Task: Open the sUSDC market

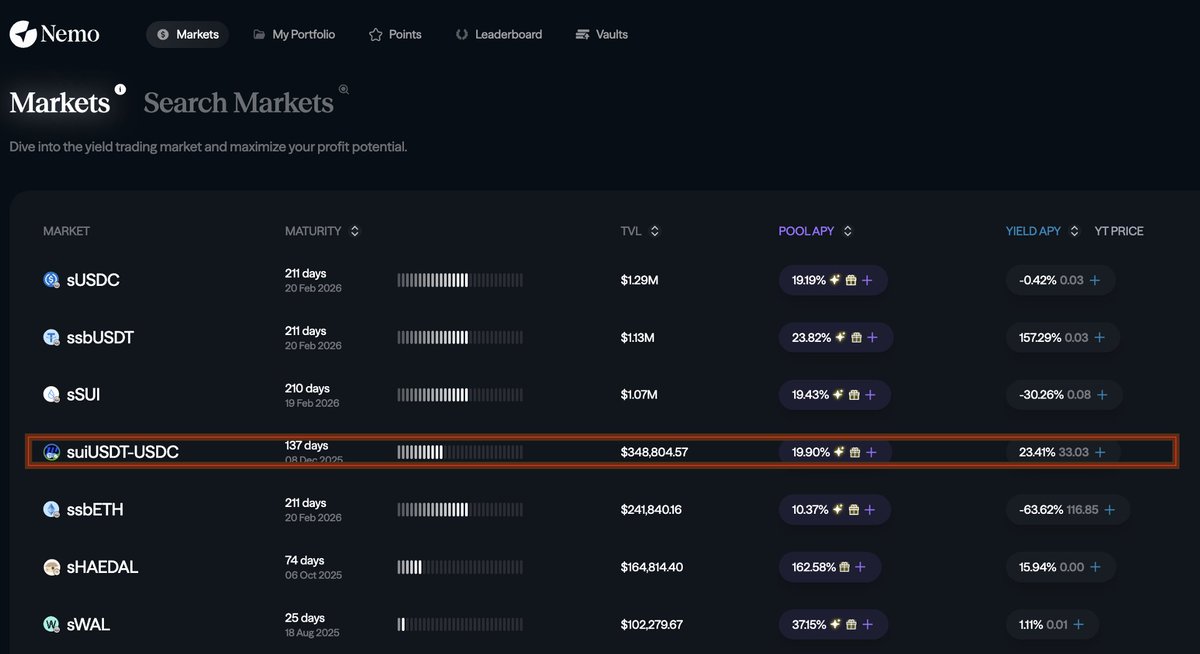Action: pyautogui.click(x=93, y=280)
